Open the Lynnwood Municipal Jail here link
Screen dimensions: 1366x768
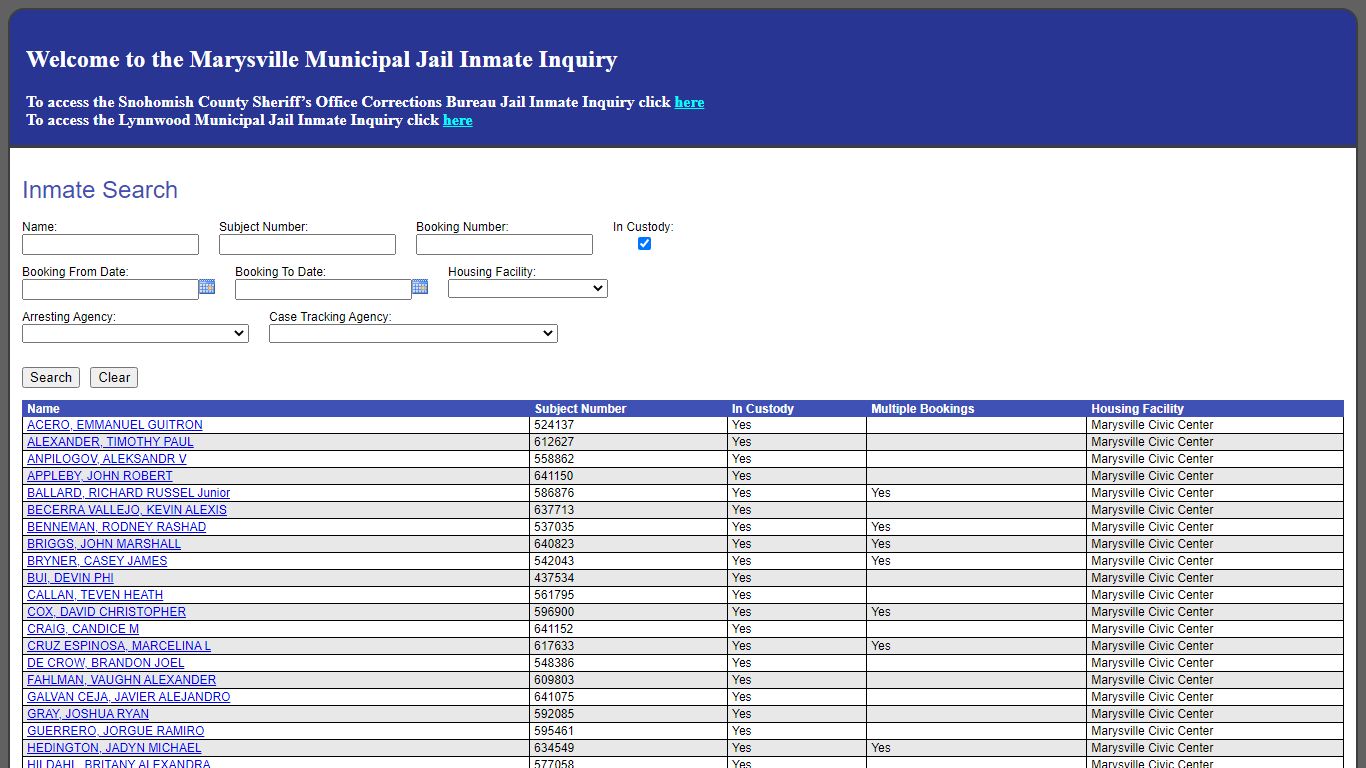[458, 120]
